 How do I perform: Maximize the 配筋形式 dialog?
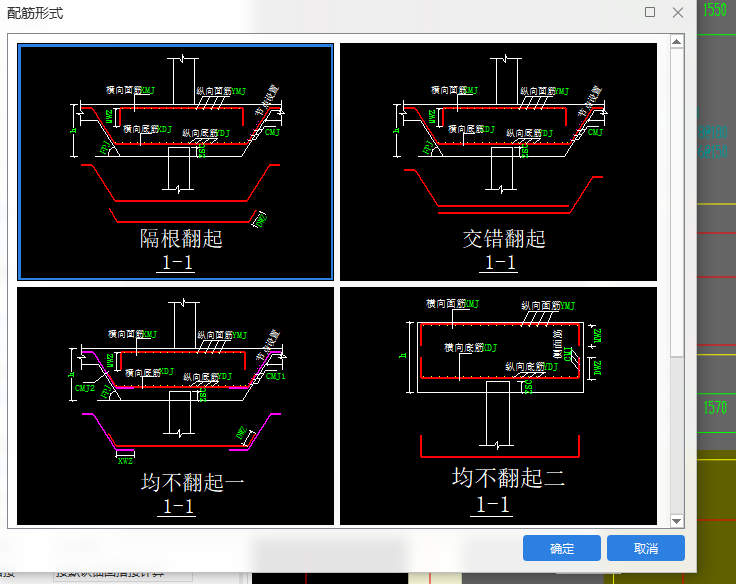650,12
